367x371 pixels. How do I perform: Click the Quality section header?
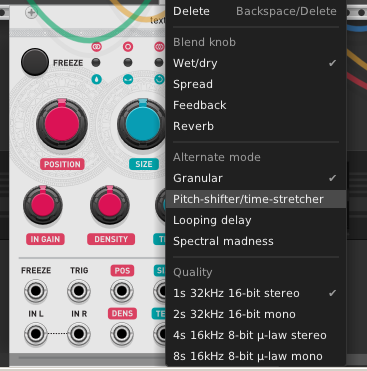click(193, 272)
